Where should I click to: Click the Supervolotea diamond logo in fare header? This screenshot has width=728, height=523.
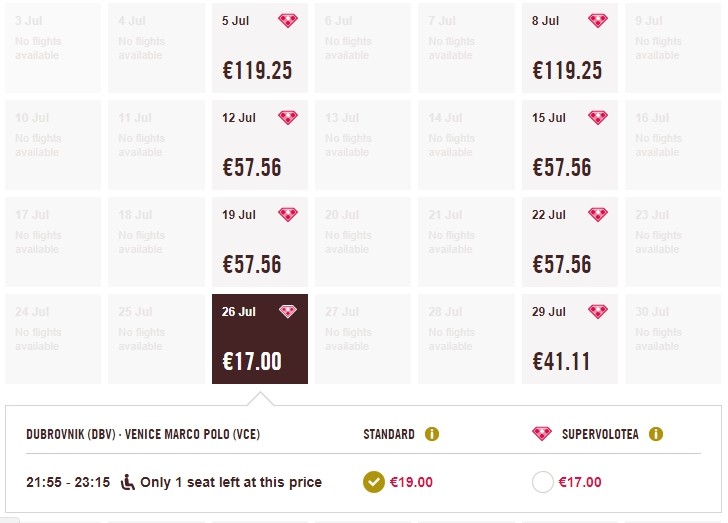(x=542, y=435)
